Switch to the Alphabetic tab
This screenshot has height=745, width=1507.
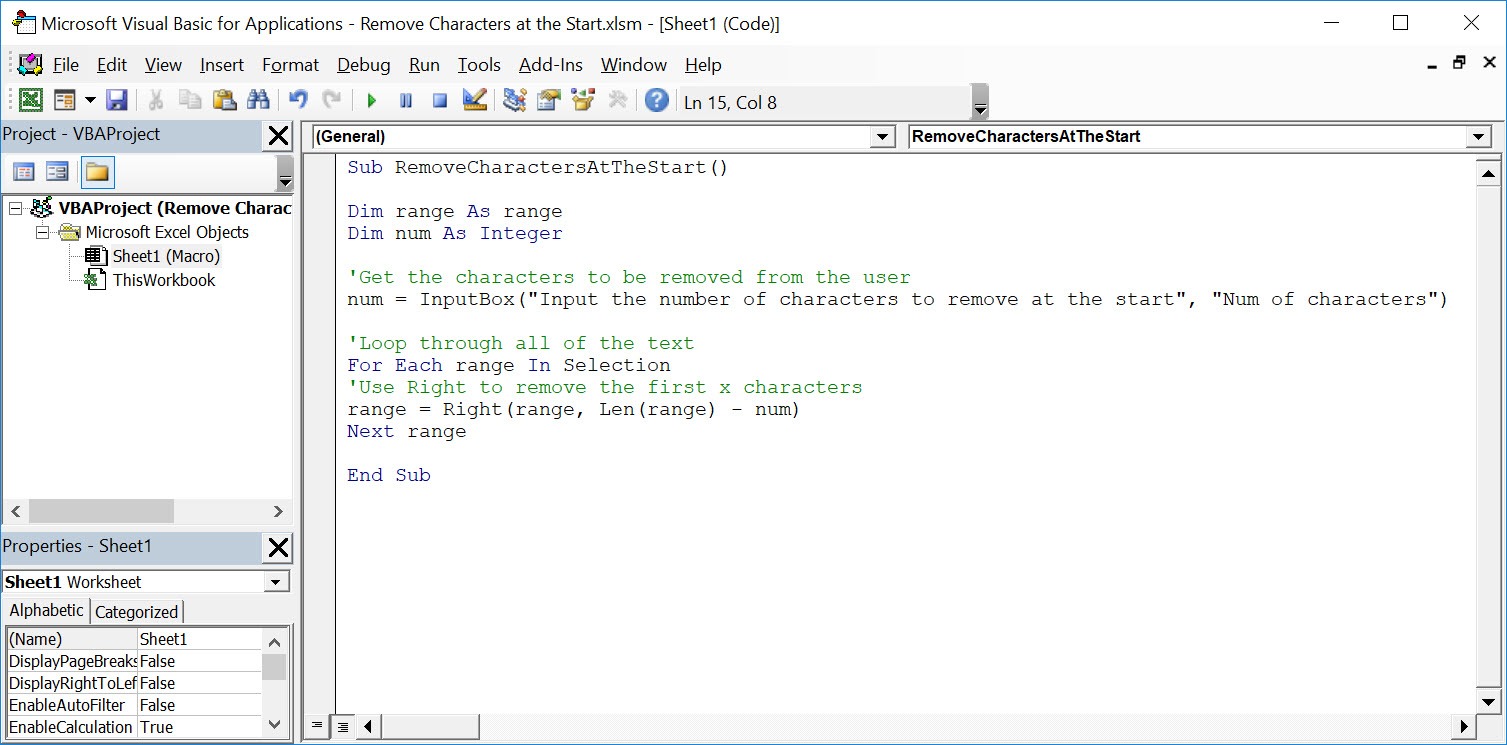point(46,610)
